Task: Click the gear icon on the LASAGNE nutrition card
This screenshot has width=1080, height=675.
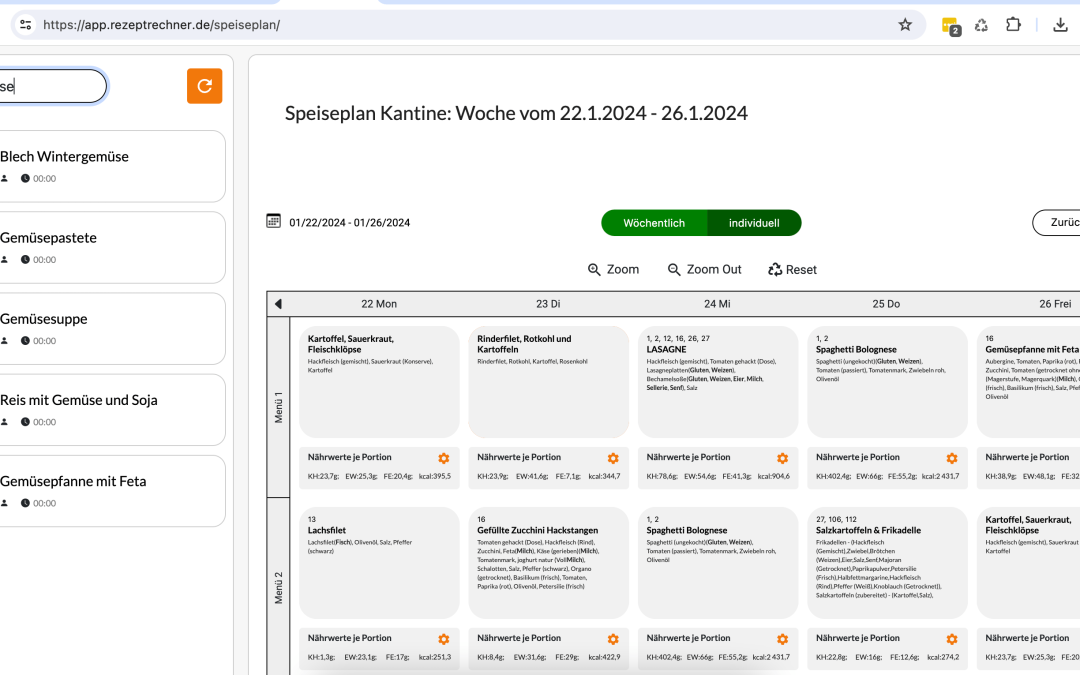Action: pos(783,457)
